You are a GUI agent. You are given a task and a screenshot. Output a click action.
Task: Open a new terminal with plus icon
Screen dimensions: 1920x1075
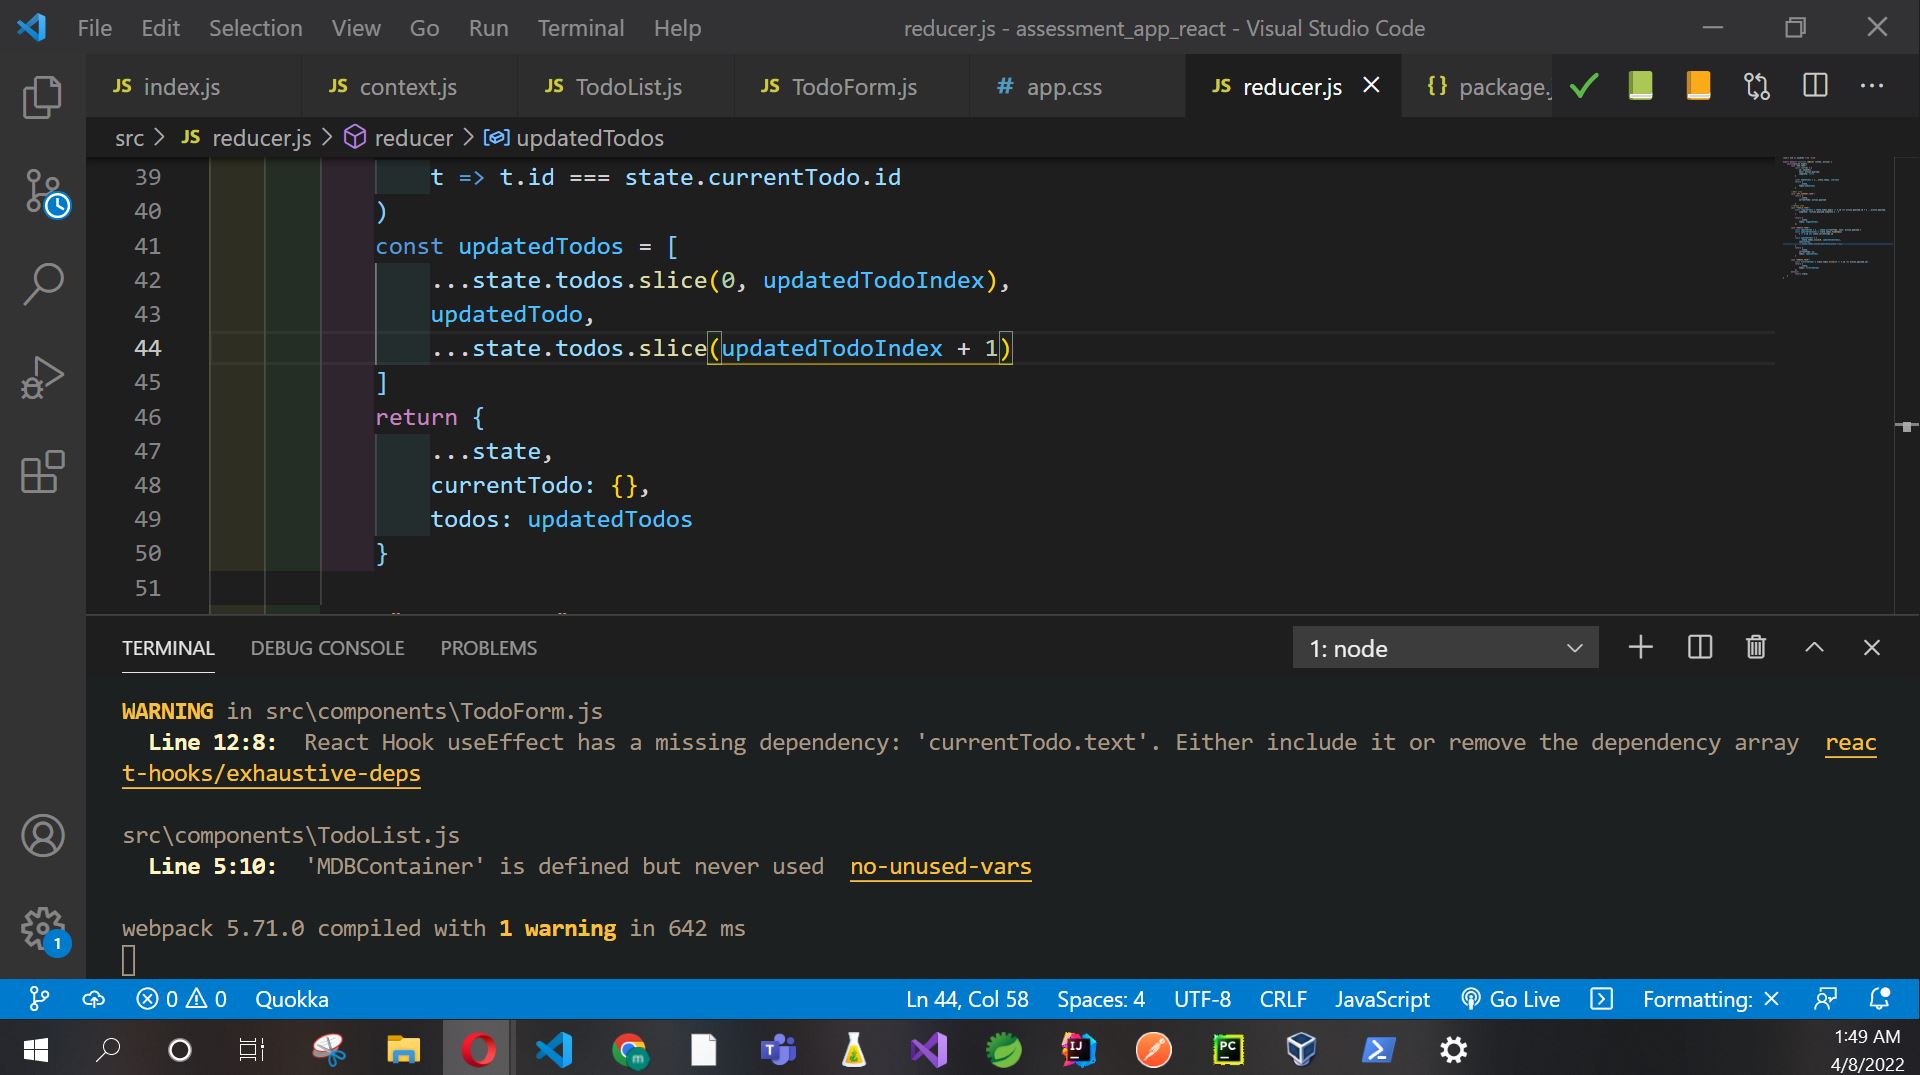pos(1639,647)
